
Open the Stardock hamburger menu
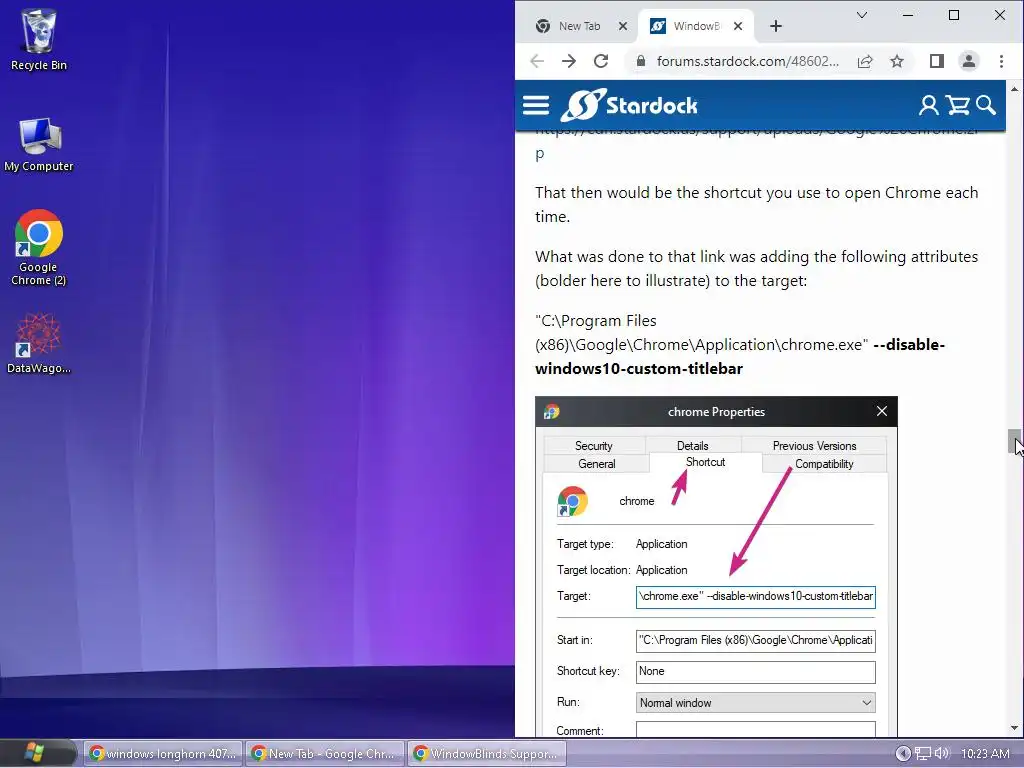(x=536, y=106)
